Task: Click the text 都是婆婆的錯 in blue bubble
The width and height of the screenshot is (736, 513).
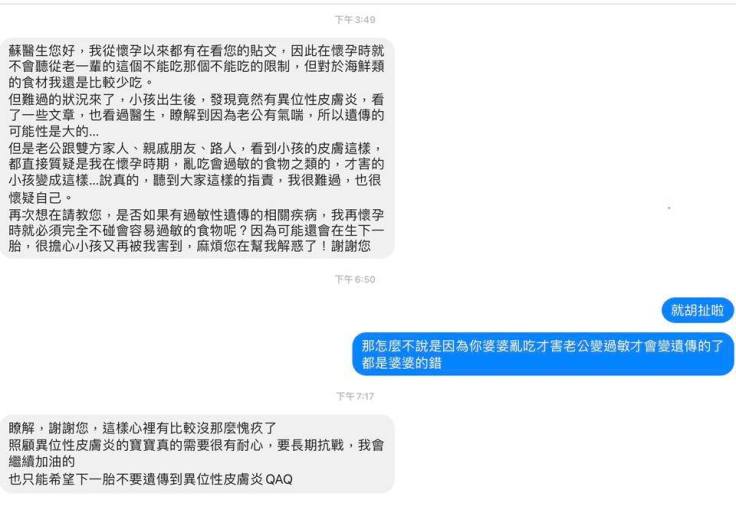Action: (x=401, y=363)
